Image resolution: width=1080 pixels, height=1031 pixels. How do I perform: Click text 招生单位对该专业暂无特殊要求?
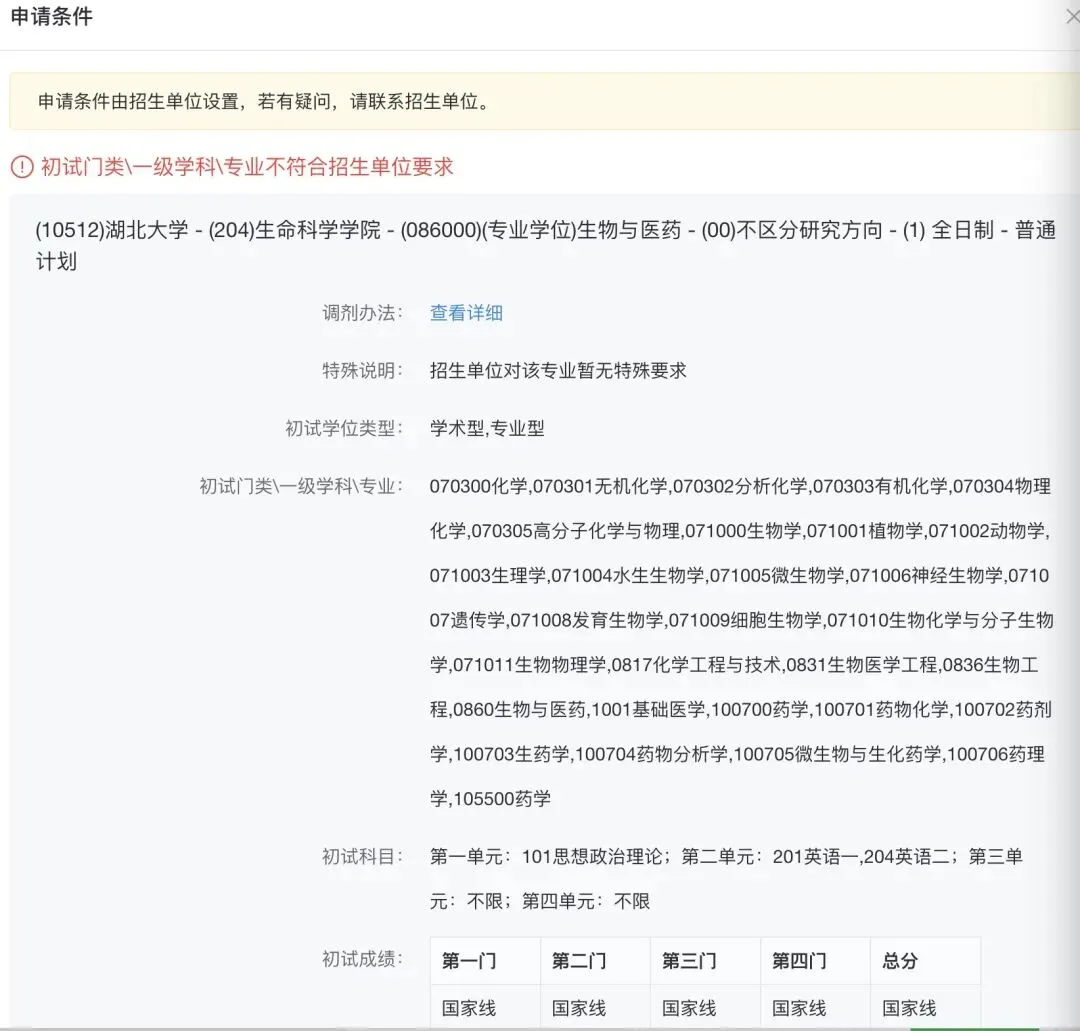click(558, 371)
